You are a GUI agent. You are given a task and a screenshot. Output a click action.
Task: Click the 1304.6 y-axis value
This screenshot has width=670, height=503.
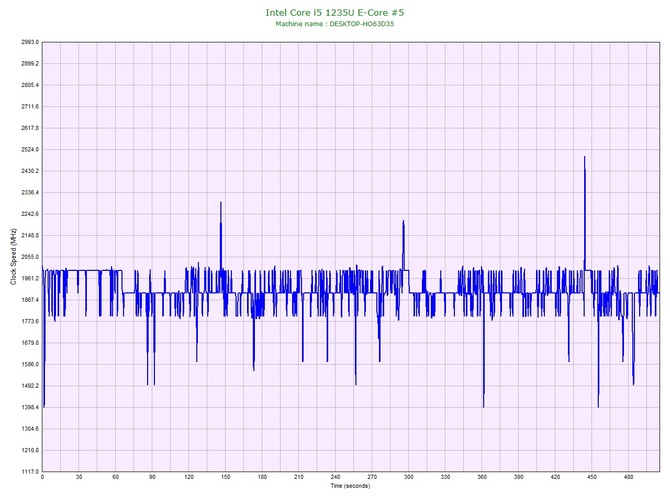point(30,429)
